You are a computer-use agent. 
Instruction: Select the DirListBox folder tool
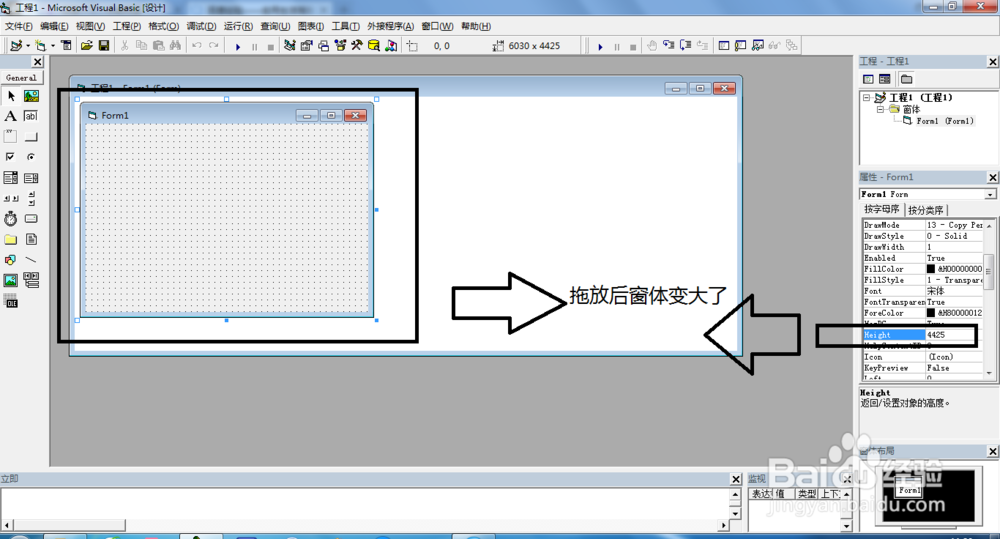pos(11,239)
